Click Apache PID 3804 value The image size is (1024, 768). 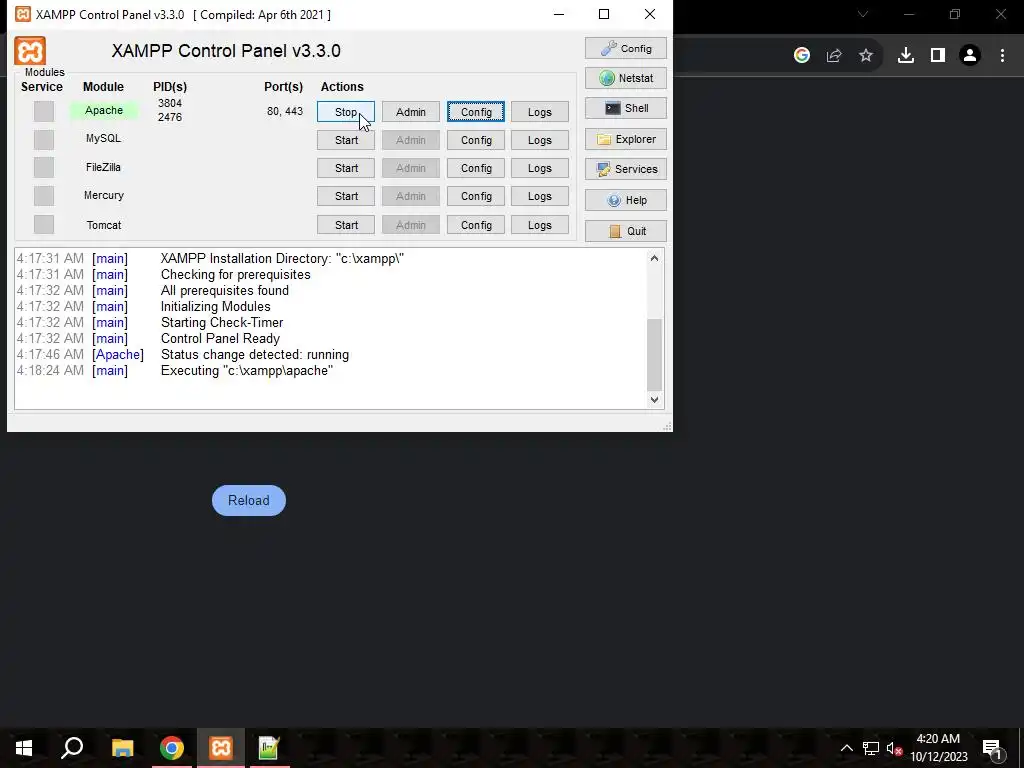coord(170,103)
